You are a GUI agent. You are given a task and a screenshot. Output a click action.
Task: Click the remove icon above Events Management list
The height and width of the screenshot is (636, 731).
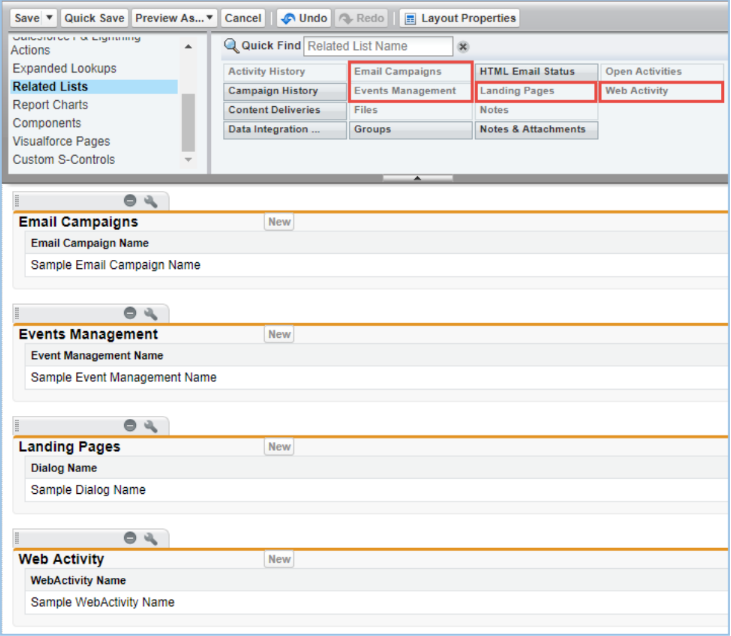coord(130,313)
